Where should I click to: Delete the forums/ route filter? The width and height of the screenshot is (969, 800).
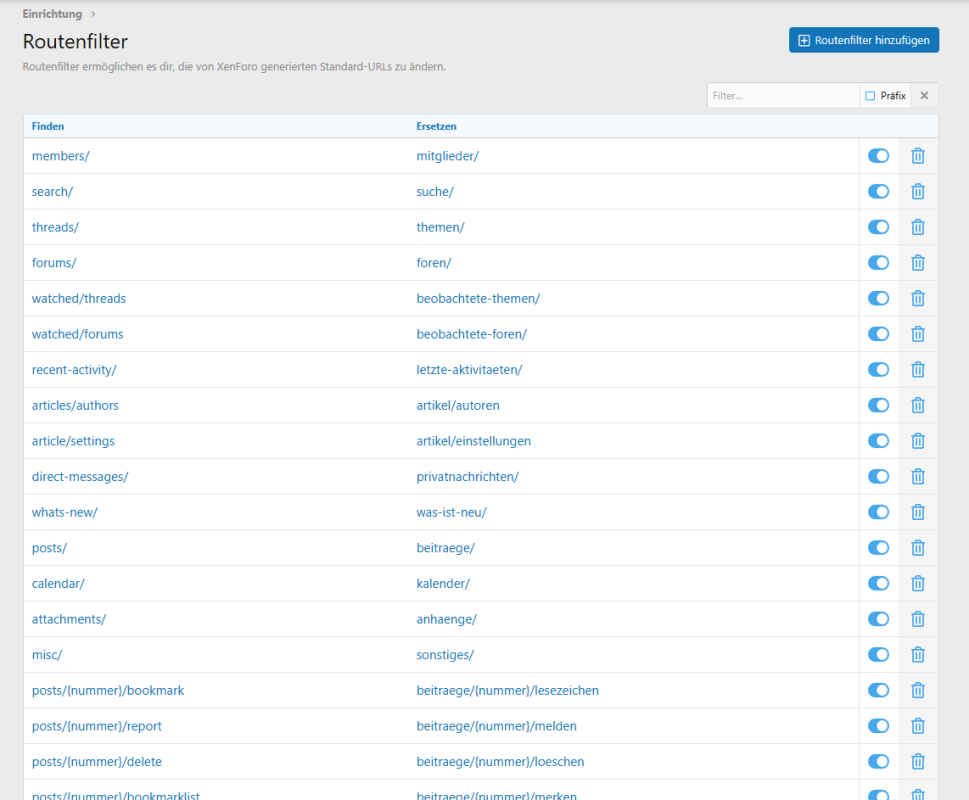(918, 263)
